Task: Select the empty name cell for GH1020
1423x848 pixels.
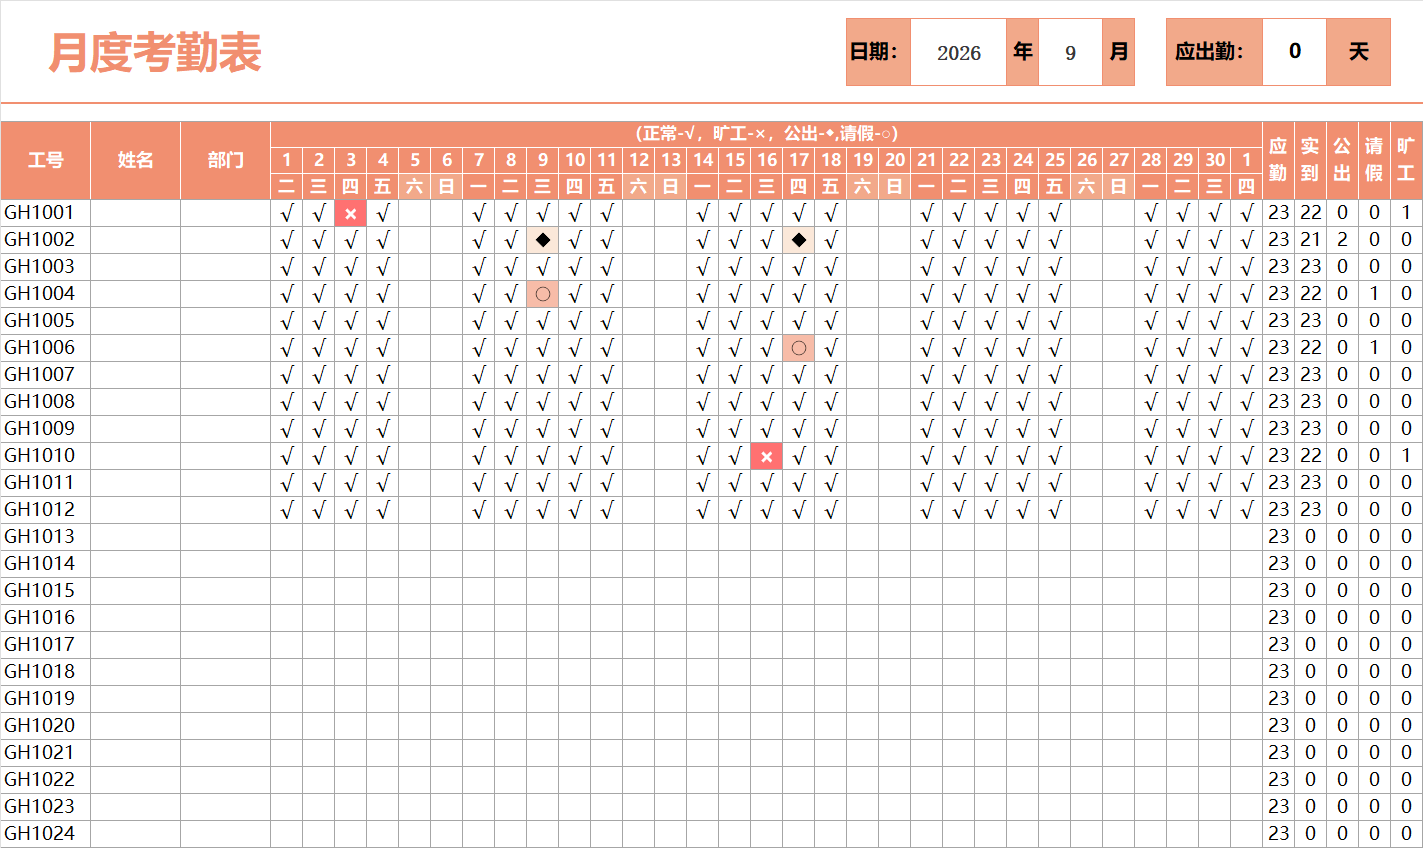Action: pyautogui.click(x=135, y=726)
